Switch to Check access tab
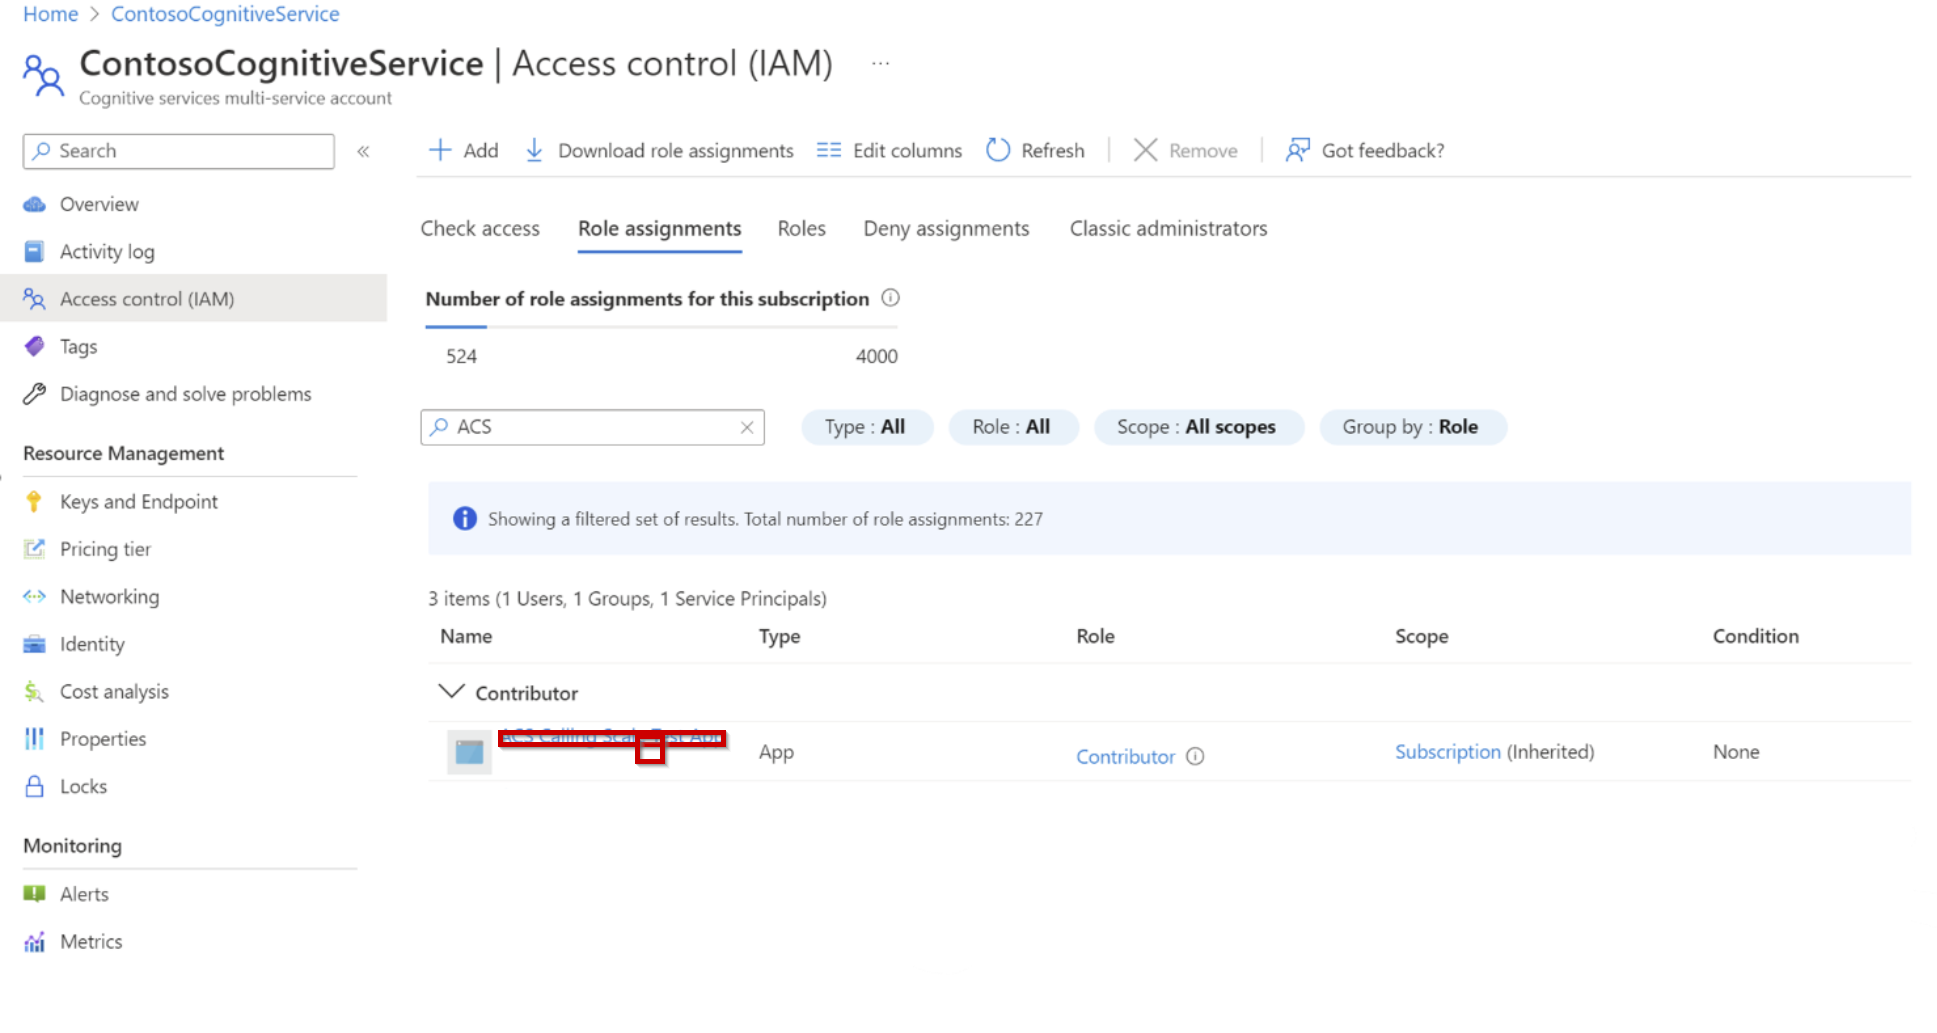The height and width of the screenshot is (1033, 1937). click(480, 228)
